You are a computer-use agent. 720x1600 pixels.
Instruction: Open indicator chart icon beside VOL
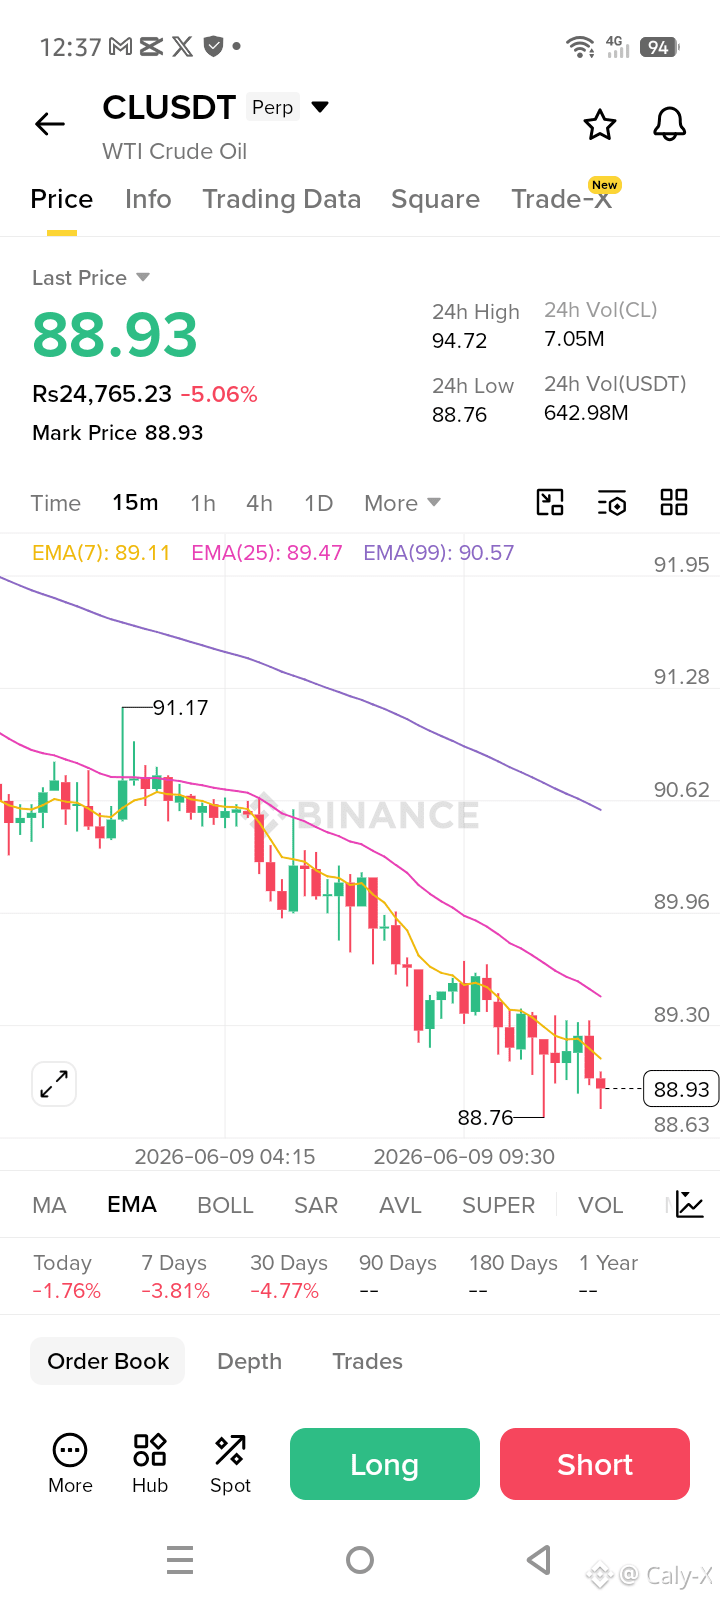click(x=690, y=1204)
